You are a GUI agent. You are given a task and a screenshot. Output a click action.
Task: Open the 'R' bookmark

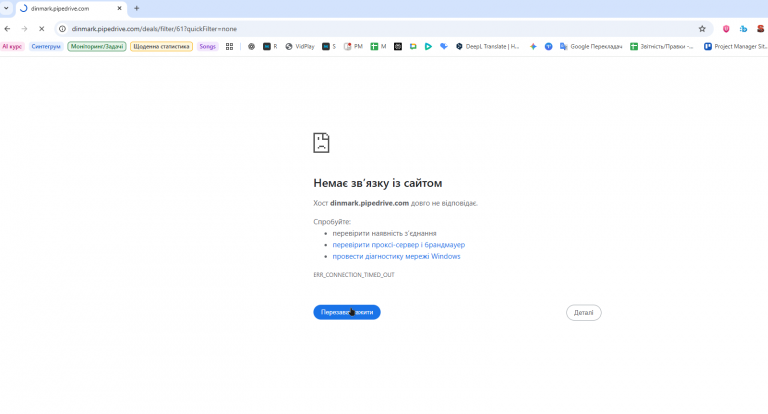[x=270, y=47]
